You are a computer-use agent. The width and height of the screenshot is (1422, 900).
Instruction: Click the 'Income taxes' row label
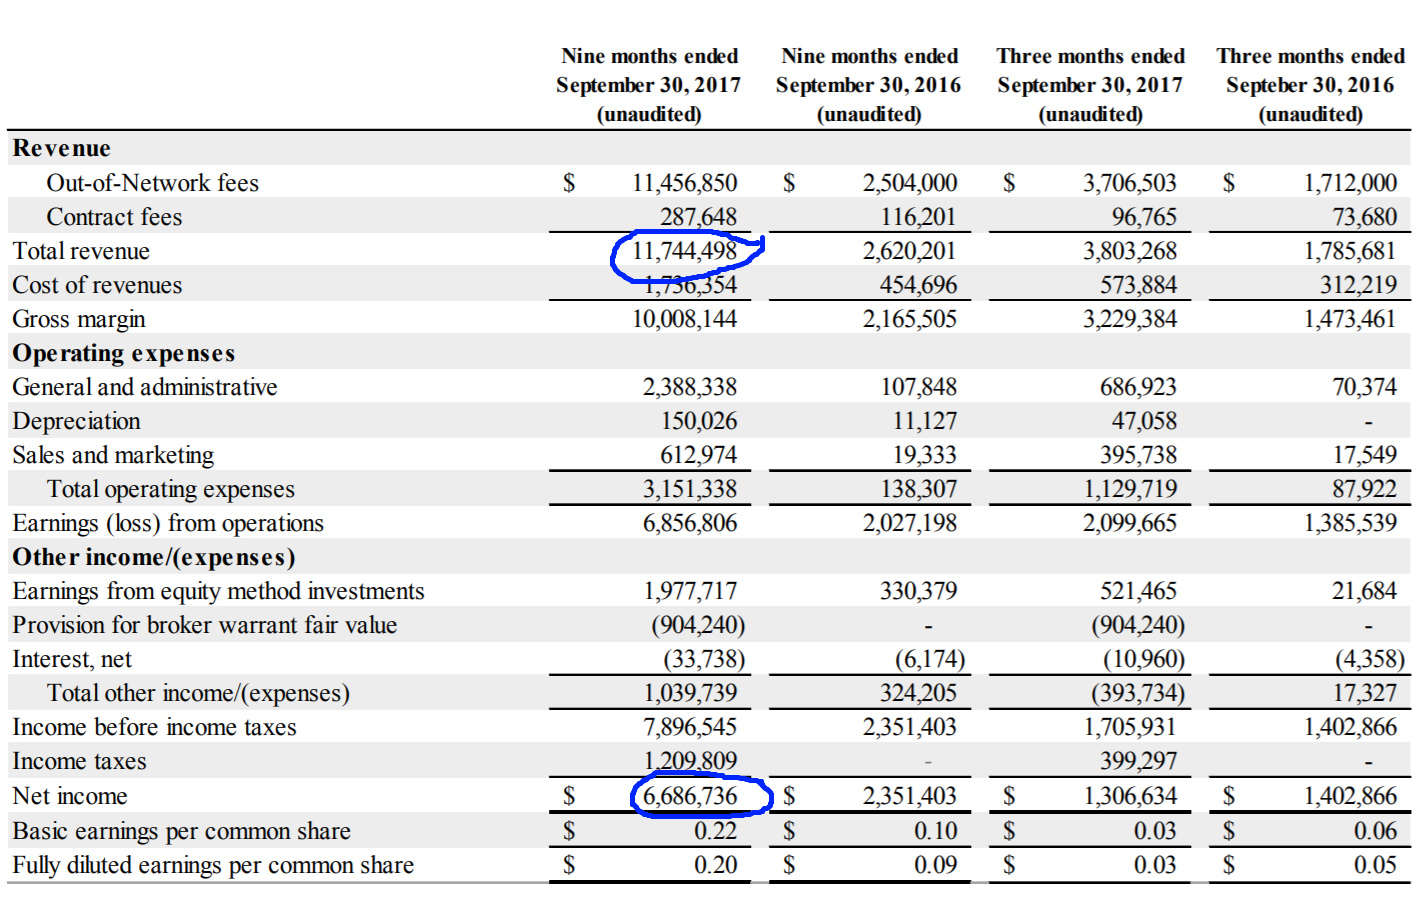(x=79, y=761)
